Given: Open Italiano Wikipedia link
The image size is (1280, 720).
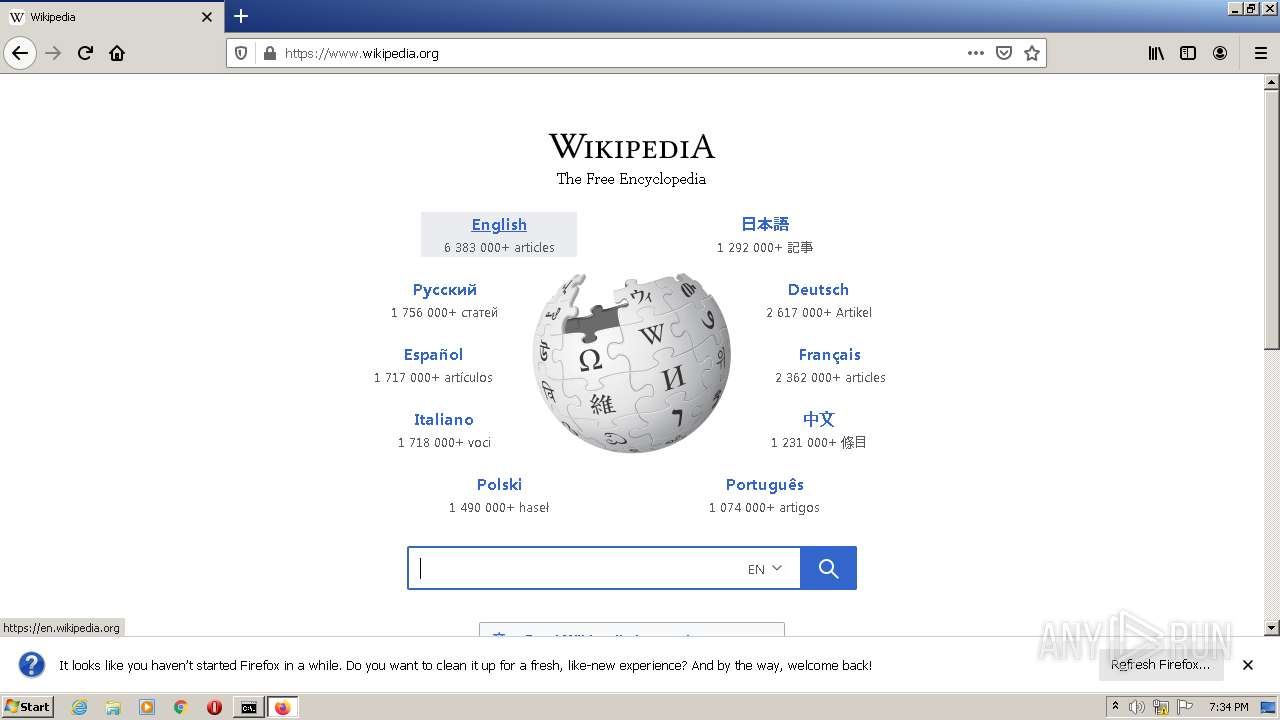Looking at the screenshot, I should point(444,420).
